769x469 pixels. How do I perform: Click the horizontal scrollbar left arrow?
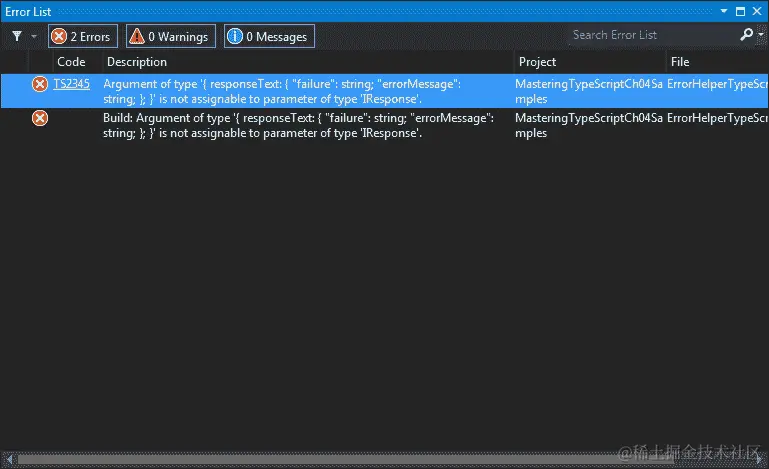pyautogui.click(x=9, y=460)
